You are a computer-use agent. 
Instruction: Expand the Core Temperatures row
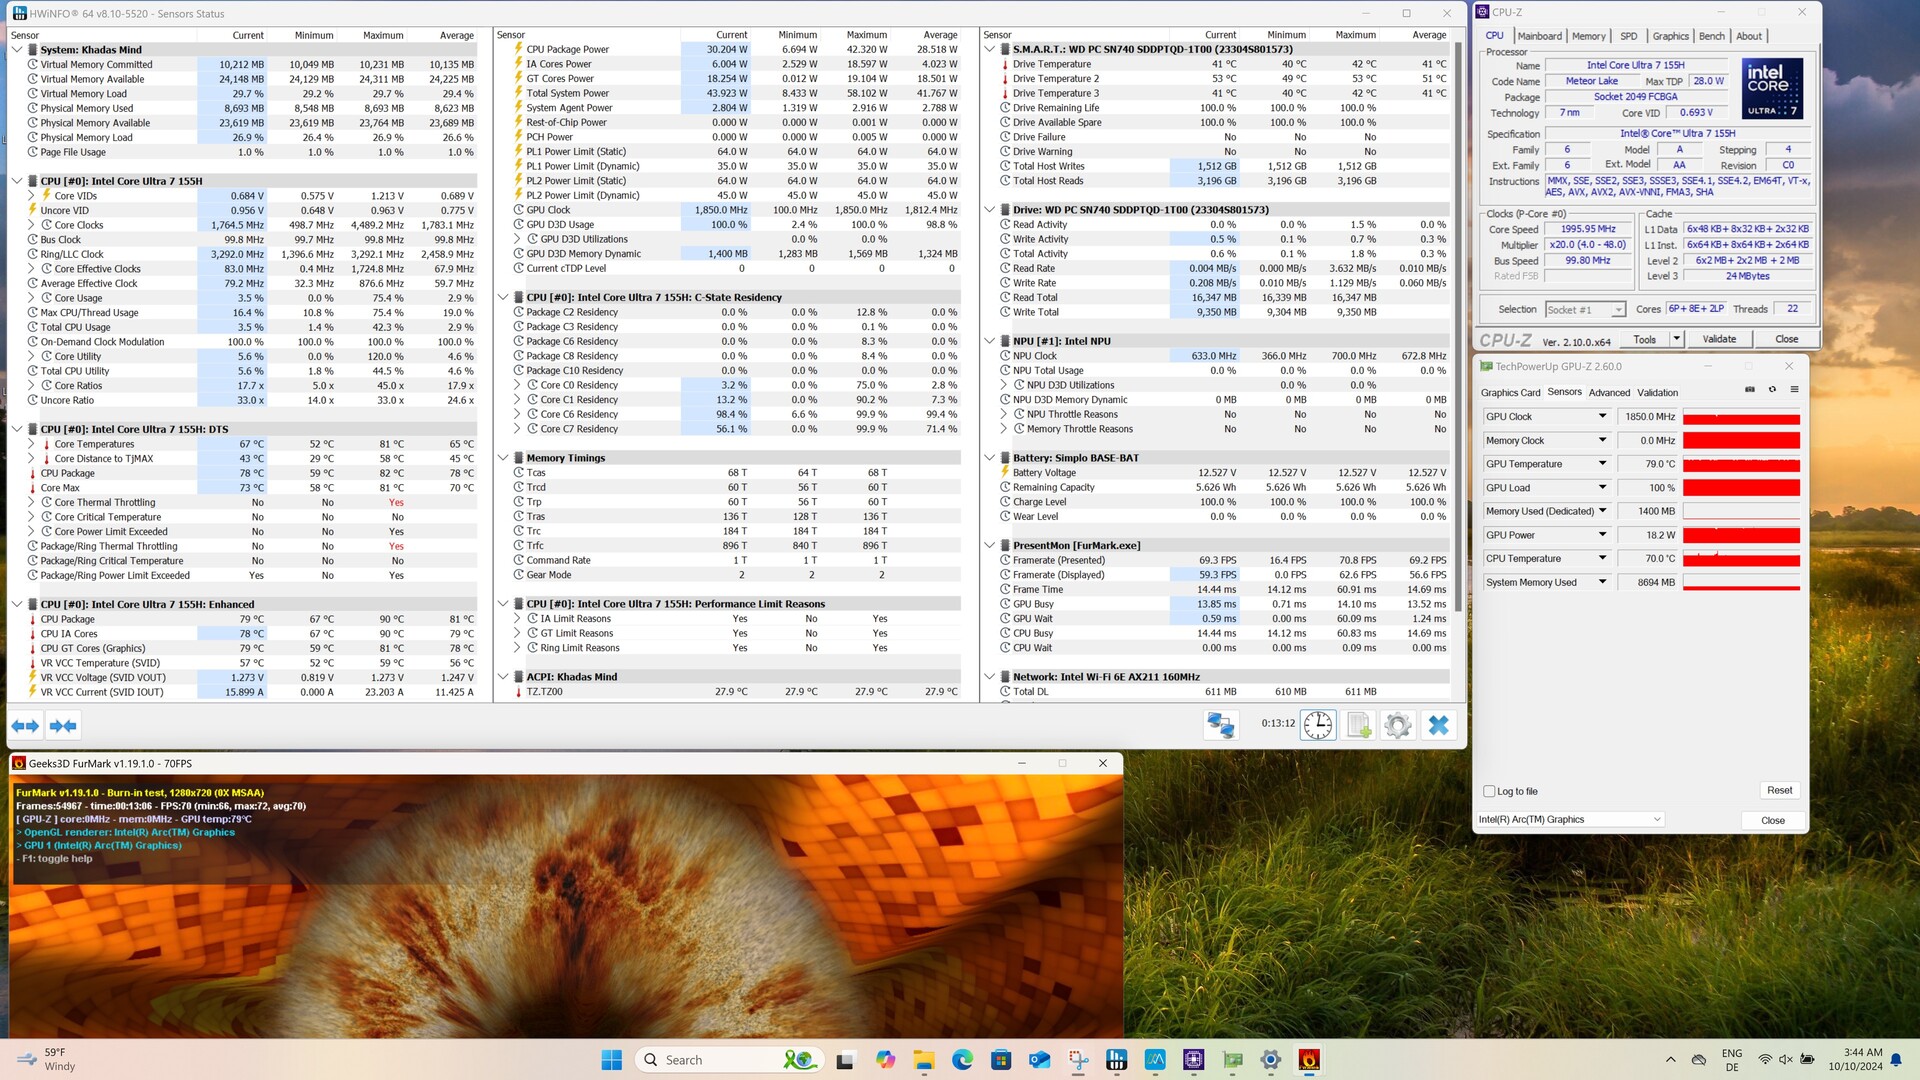(31, 444)
